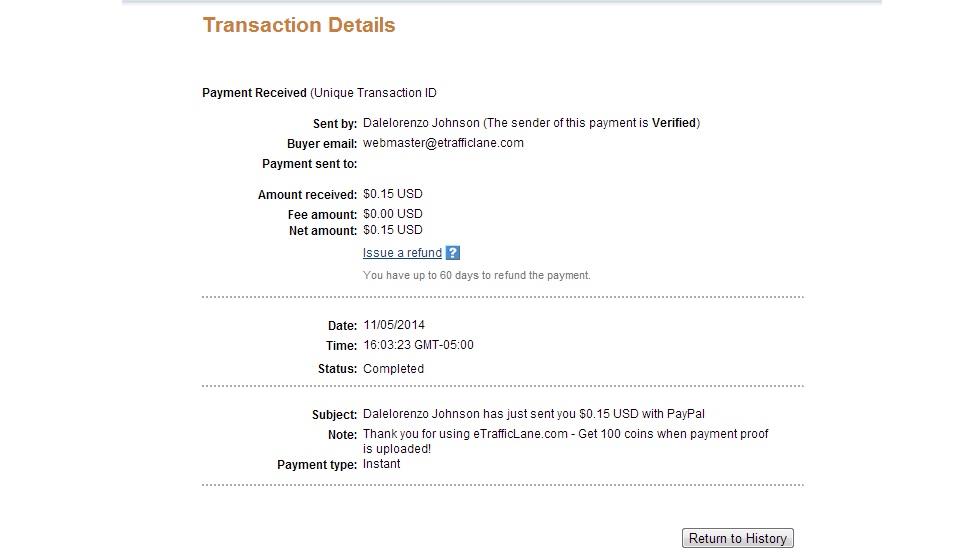
Task: Click the time 16:03:23 GMT-05:00
Action: (418, 345)
